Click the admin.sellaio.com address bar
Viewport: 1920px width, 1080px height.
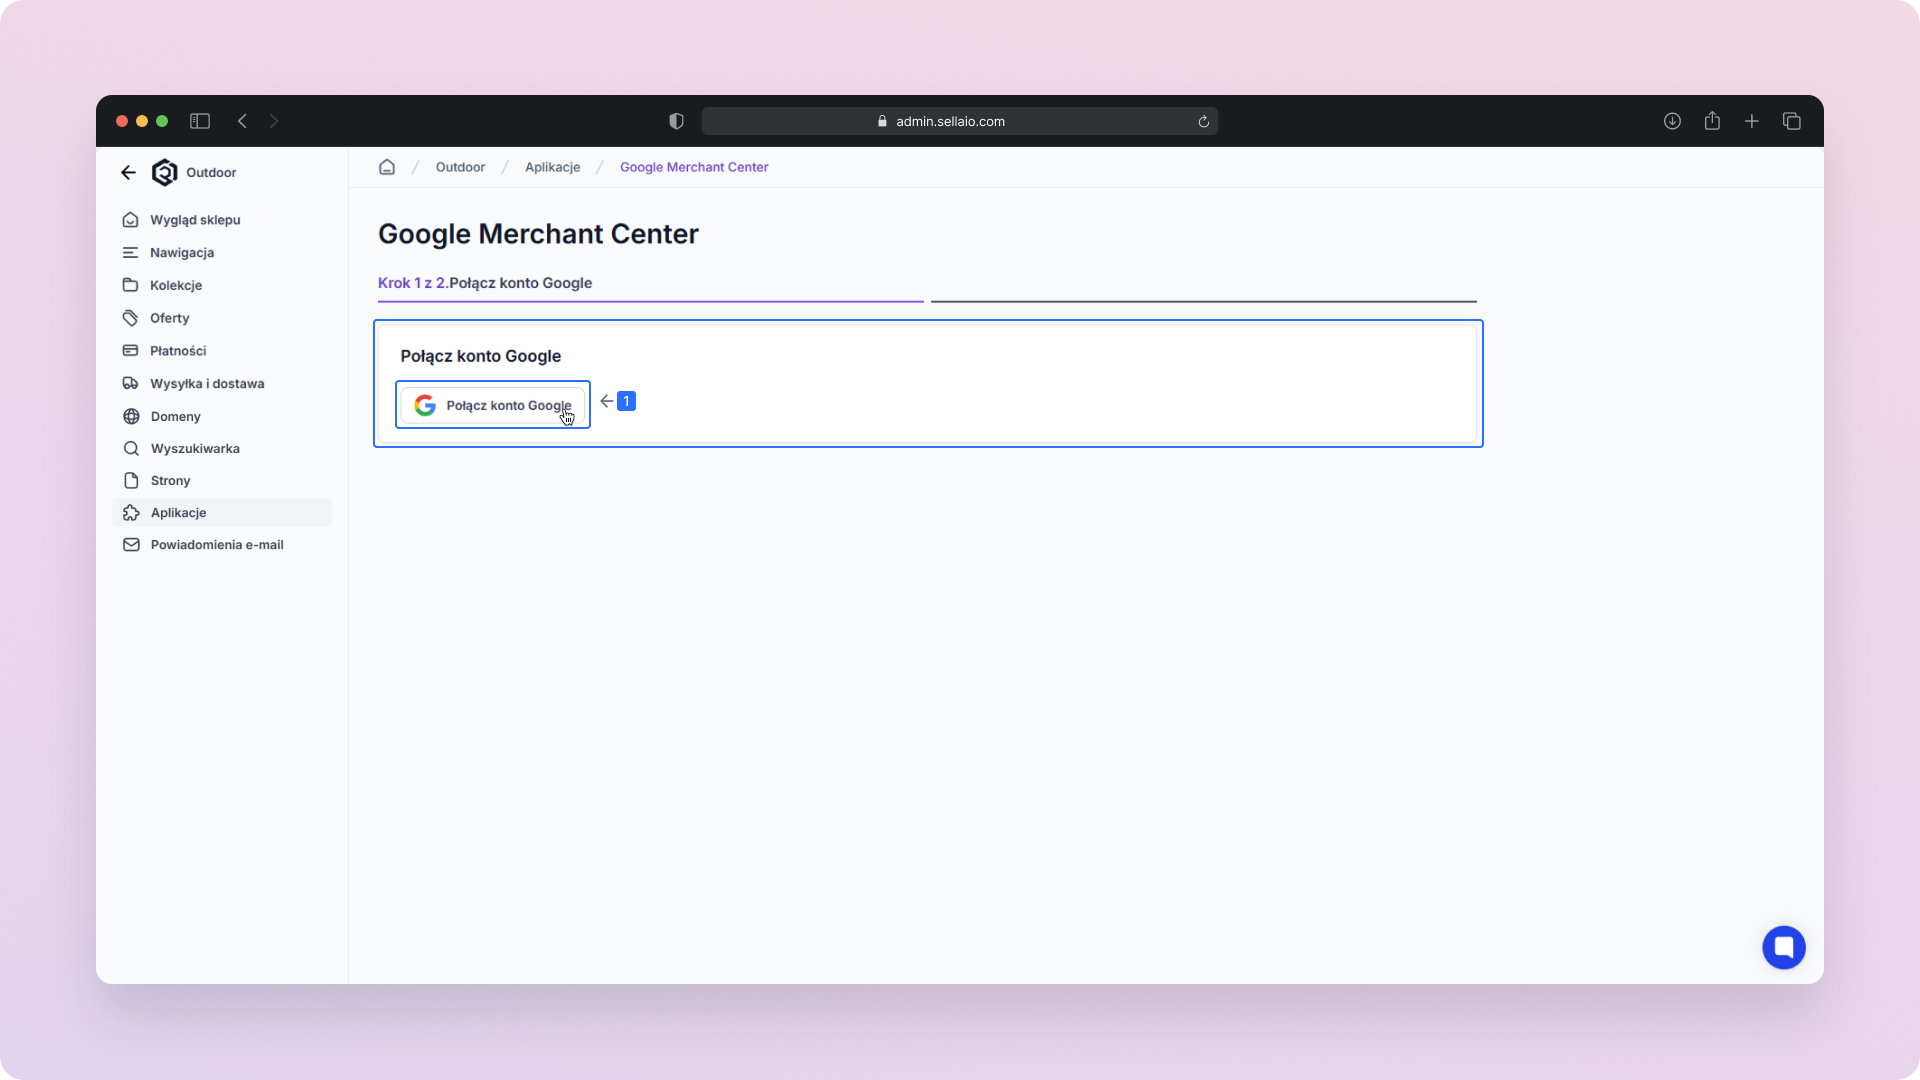pos(950,121)
